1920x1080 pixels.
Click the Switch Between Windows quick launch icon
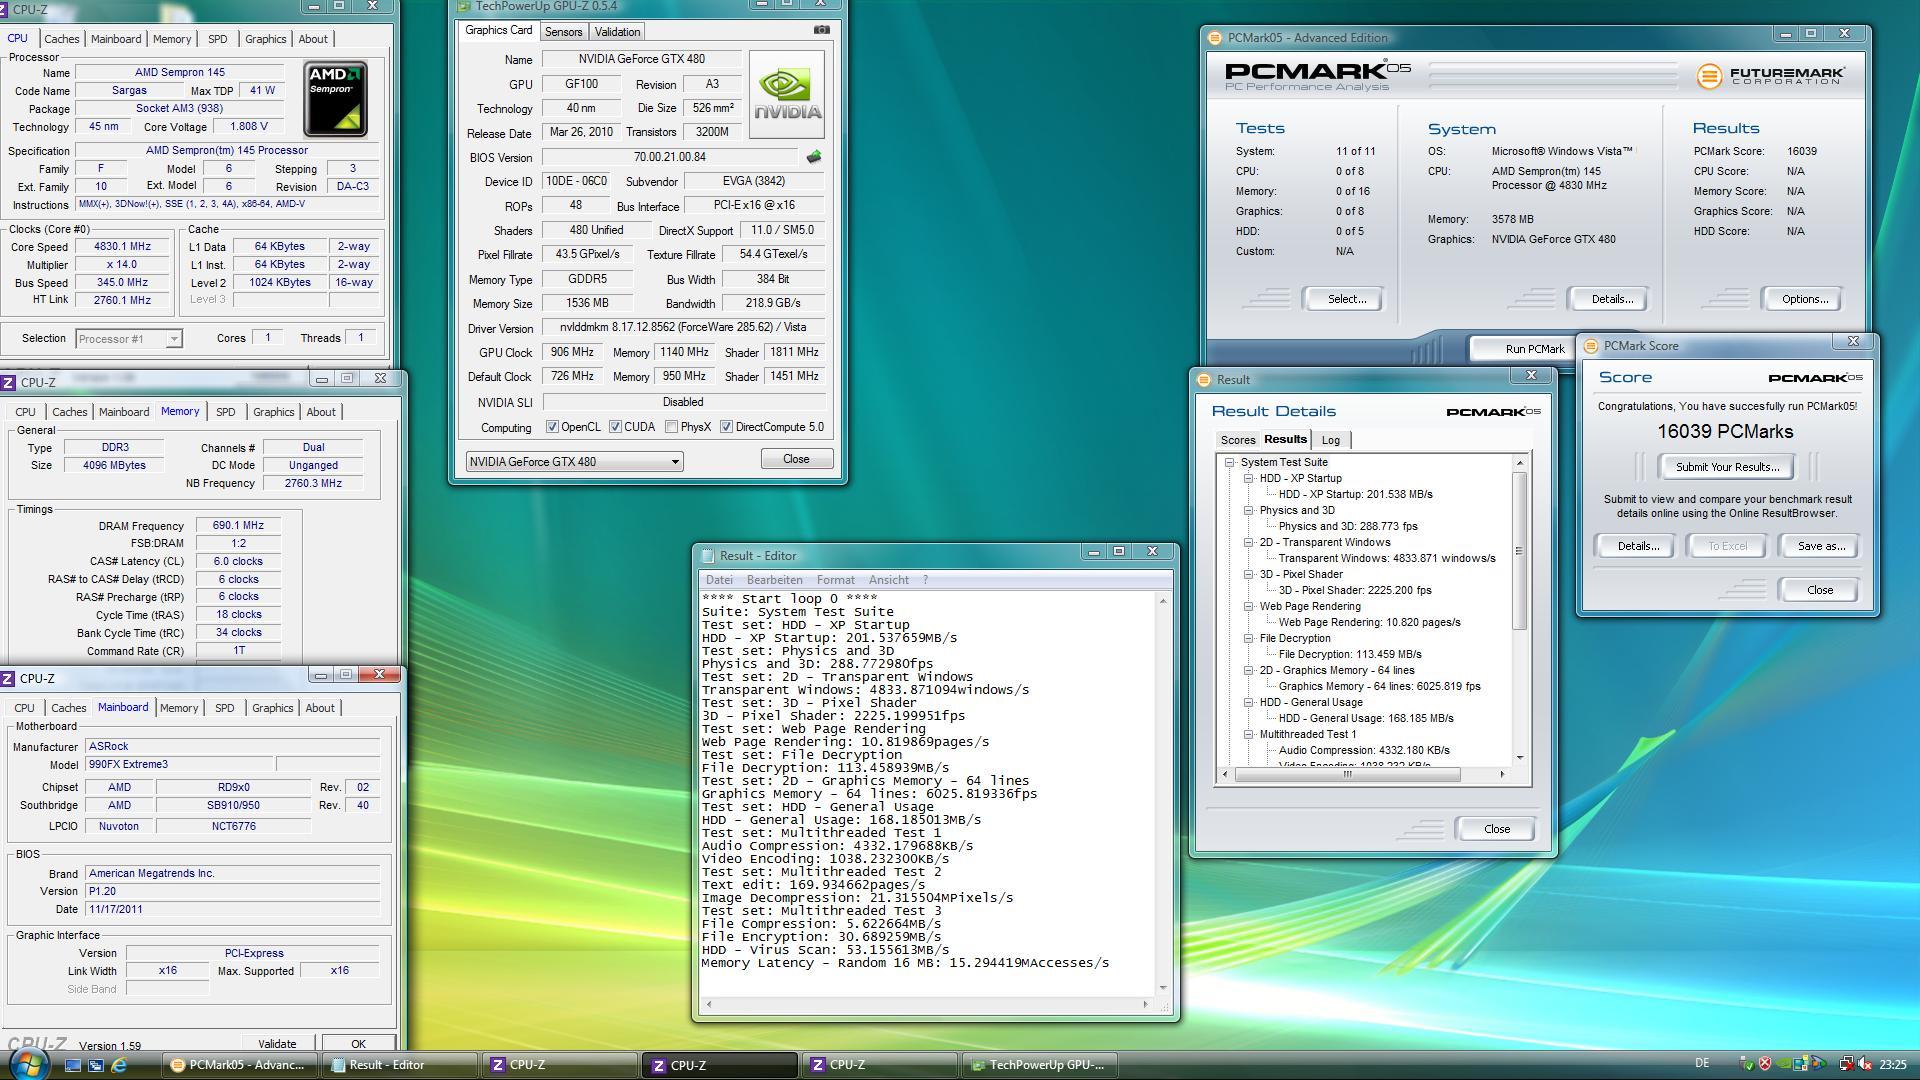[x=96, y=1065]
